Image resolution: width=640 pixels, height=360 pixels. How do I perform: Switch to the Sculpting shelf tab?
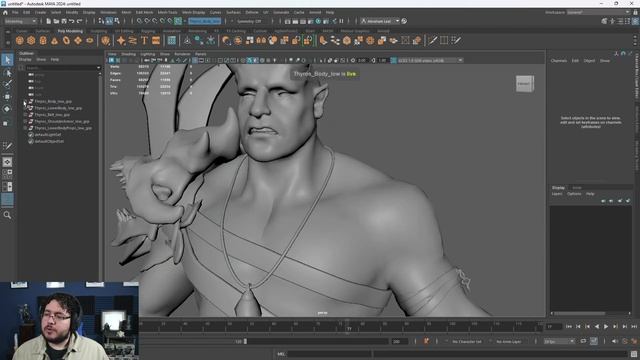pyautogui.click(x=98, y=31)
